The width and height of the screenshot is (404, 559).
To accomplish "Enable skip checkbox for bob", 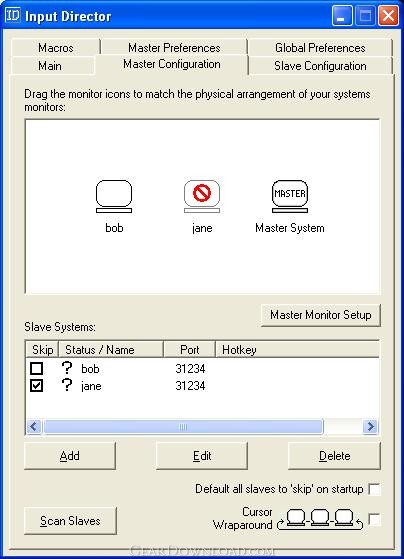I will coord(36,368).
